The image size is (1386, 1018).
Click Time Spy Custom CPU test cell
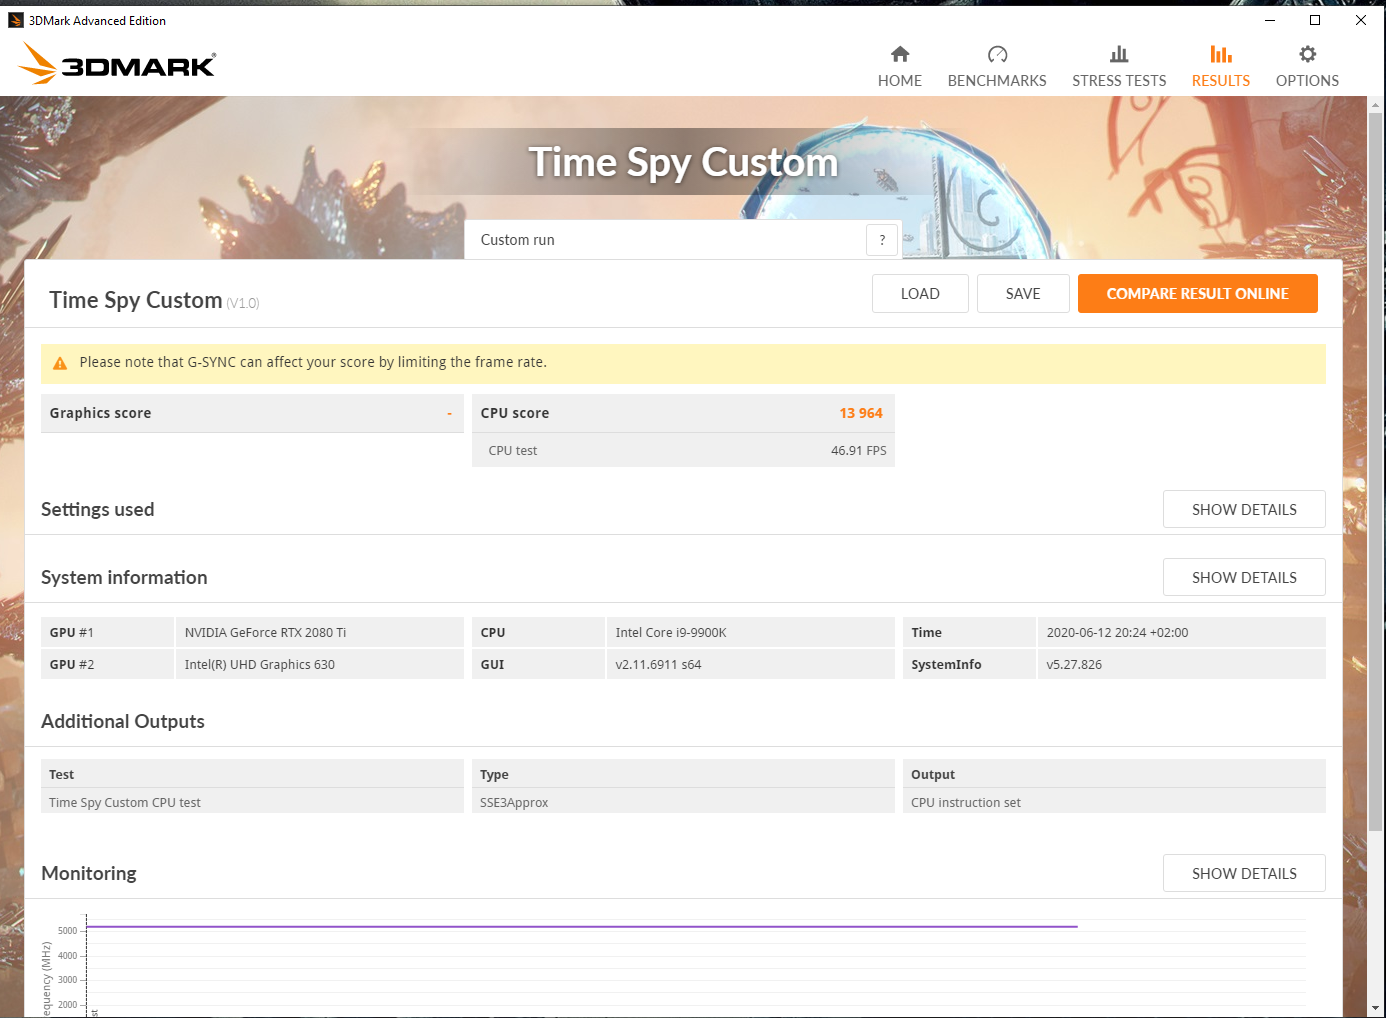point(252,802)
